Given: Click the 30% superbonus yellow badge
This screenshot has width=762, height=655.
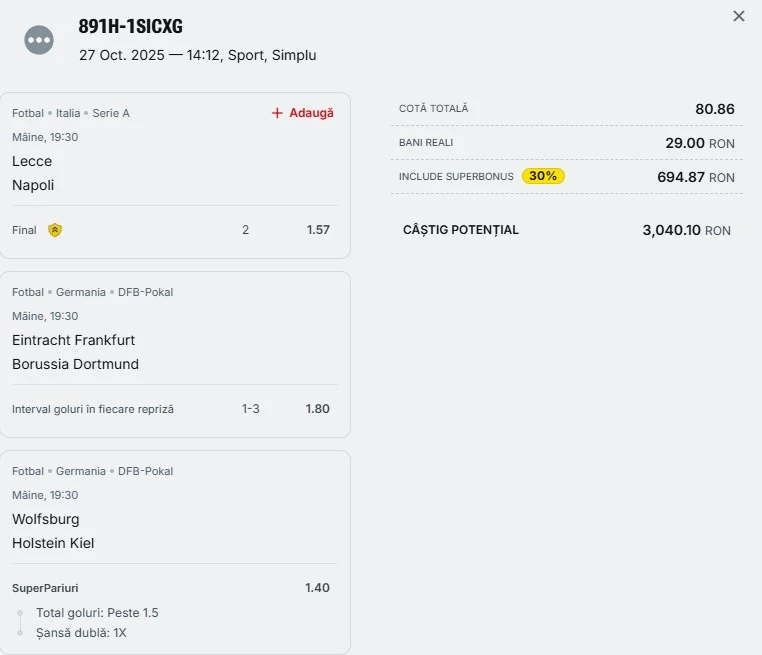Looking at the screenshot, I should pyautogui.click(x=543, y=176).
